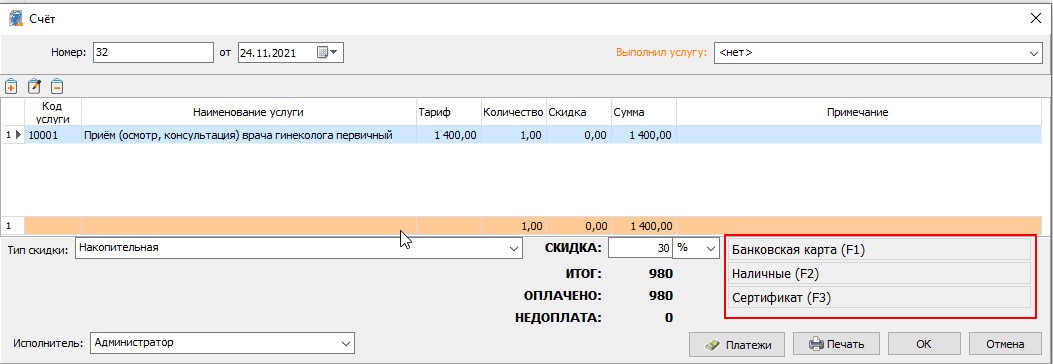Click the ИТОГ total value 980
Image resolution: width=1053 pixels, height=364 pixels.
click(x=661, y=273)
